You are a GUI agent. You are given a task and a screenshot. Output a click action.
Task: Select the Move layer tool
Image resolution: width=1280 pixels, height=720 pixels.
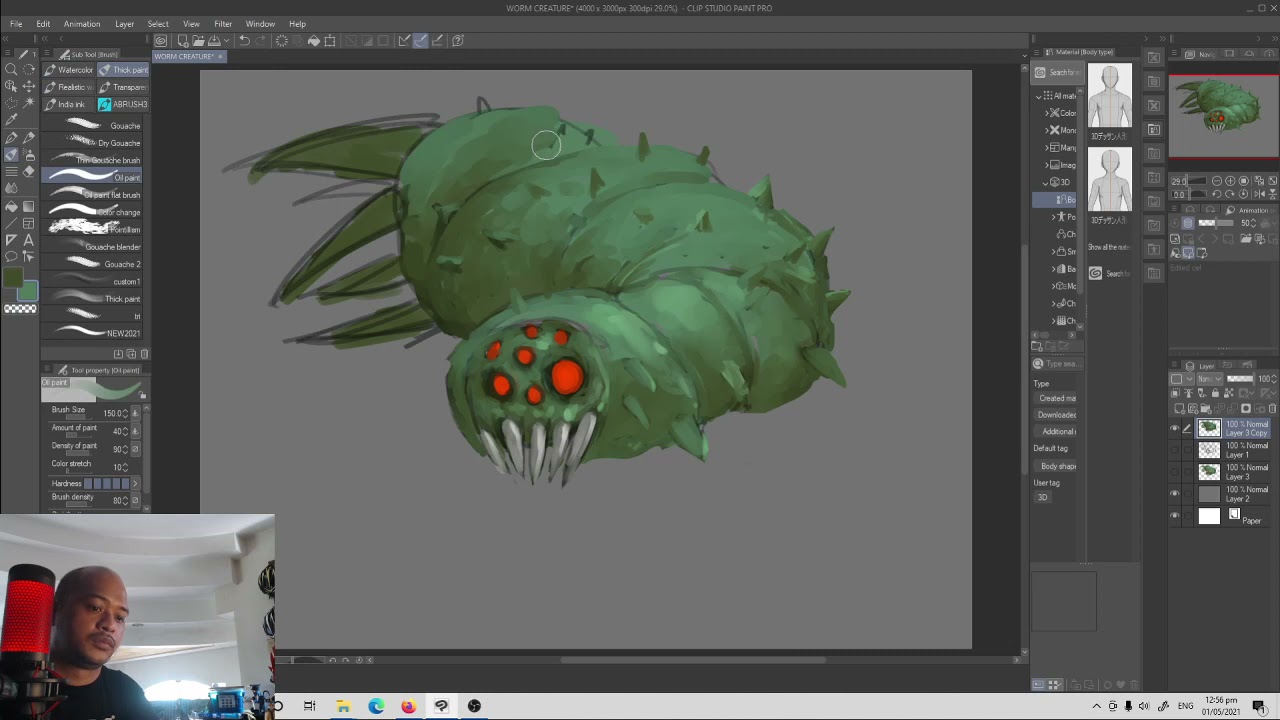pos(28,86)
